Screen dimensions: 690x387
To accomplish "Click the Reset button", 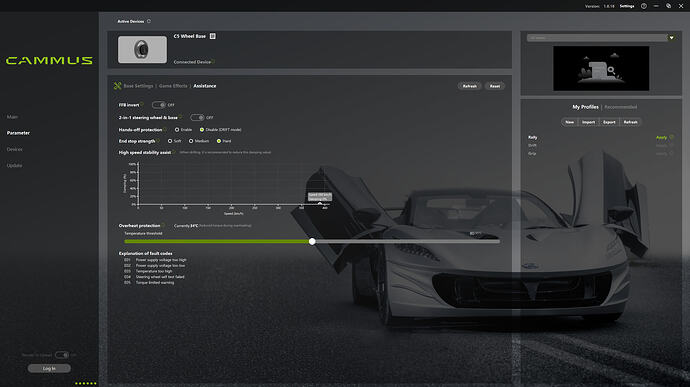I will [x=495, y=86].
